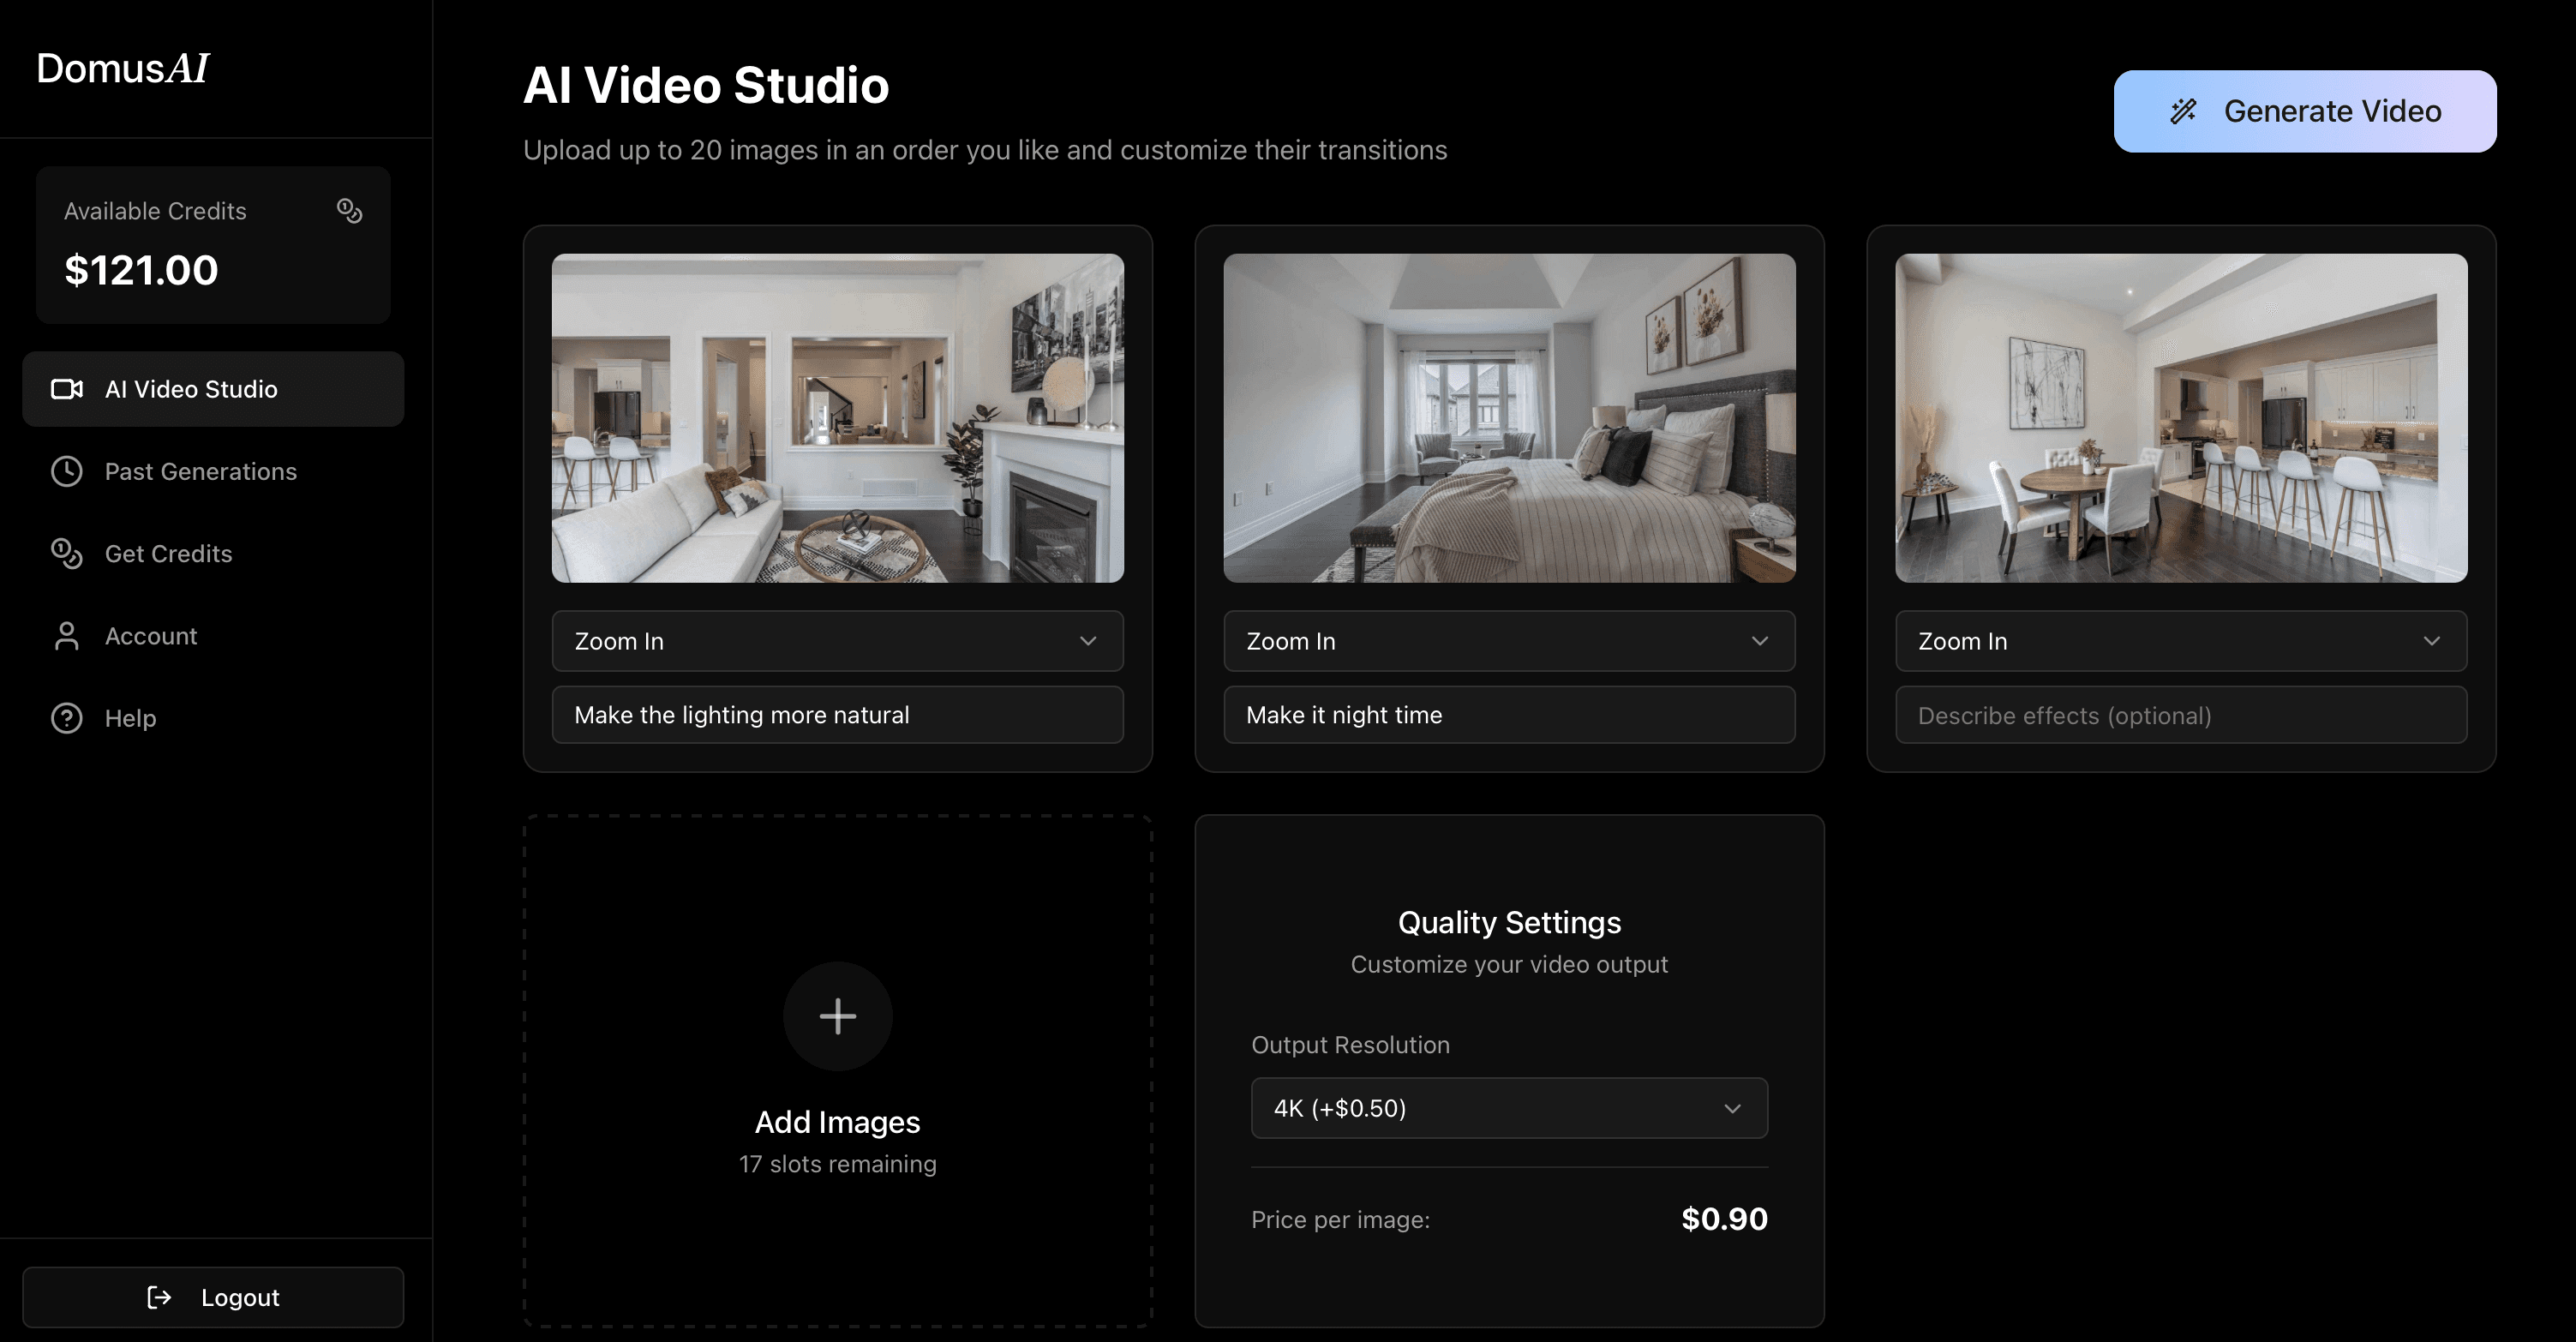This screenshot has width=2576, height=1342.
Task: Select the AI Video Studio camera icon
Action: (65, 389)
